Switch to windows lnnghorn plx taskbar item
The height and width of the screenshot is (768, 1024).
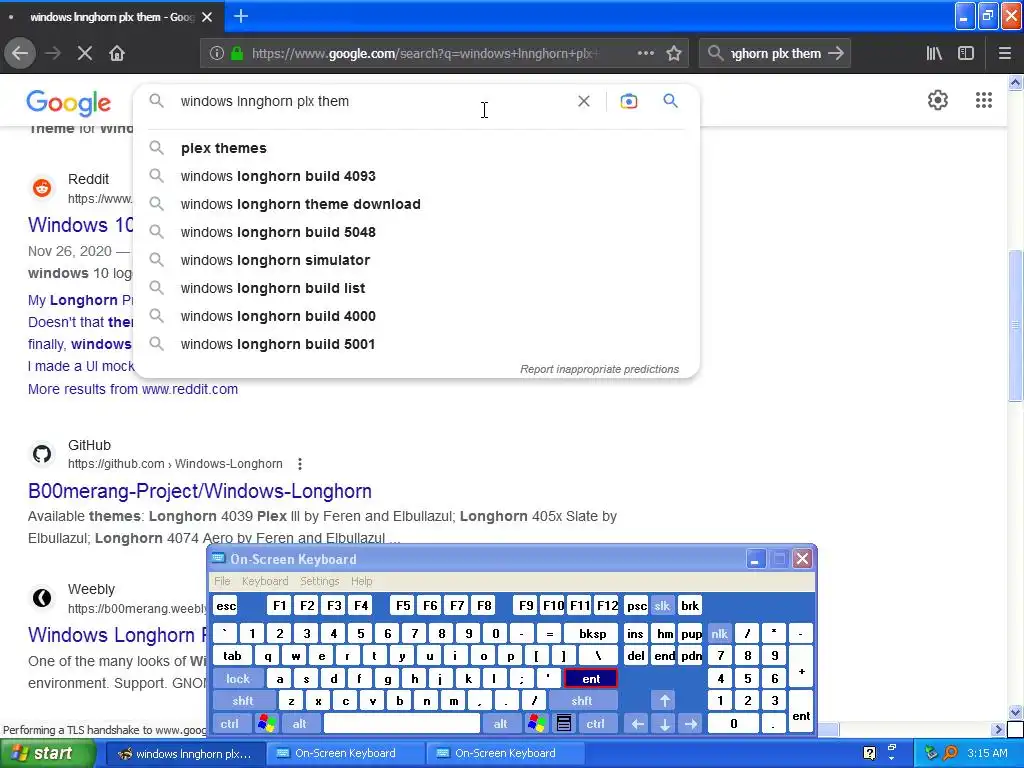pyautogui.click(x=185, y=754)
